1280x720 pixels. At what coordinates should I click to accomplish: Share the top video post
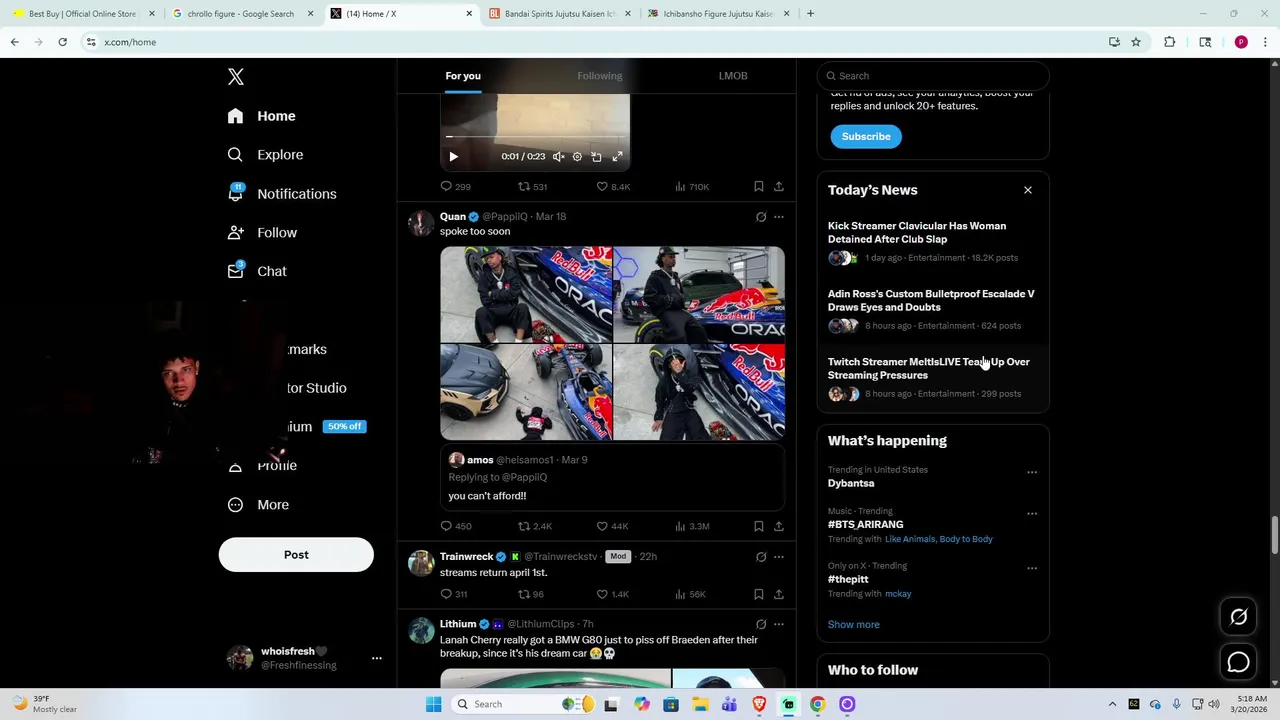779,187
